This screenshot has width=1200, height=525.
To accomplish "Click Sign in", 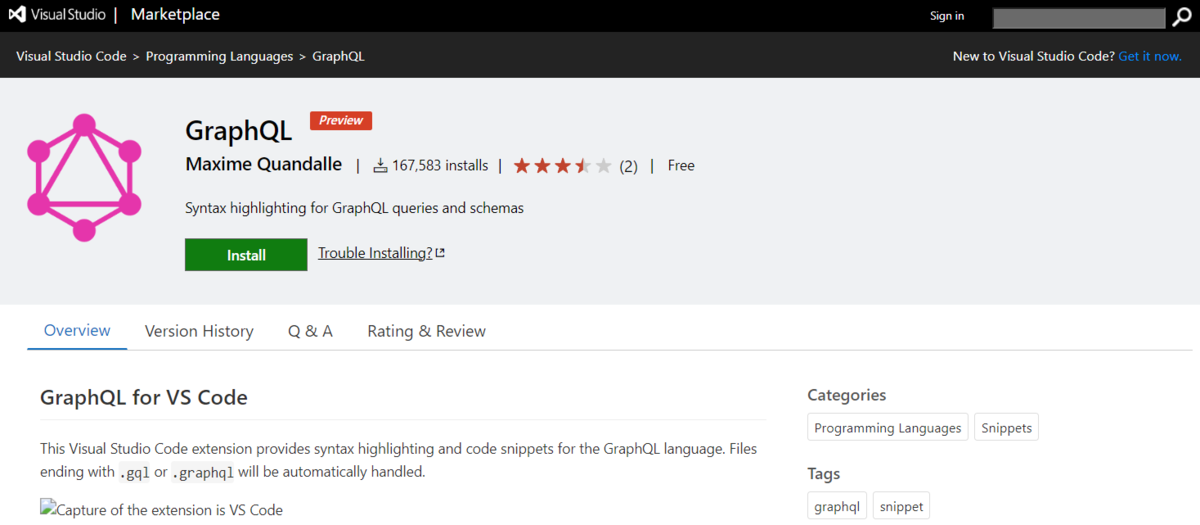I will [947, 16].
